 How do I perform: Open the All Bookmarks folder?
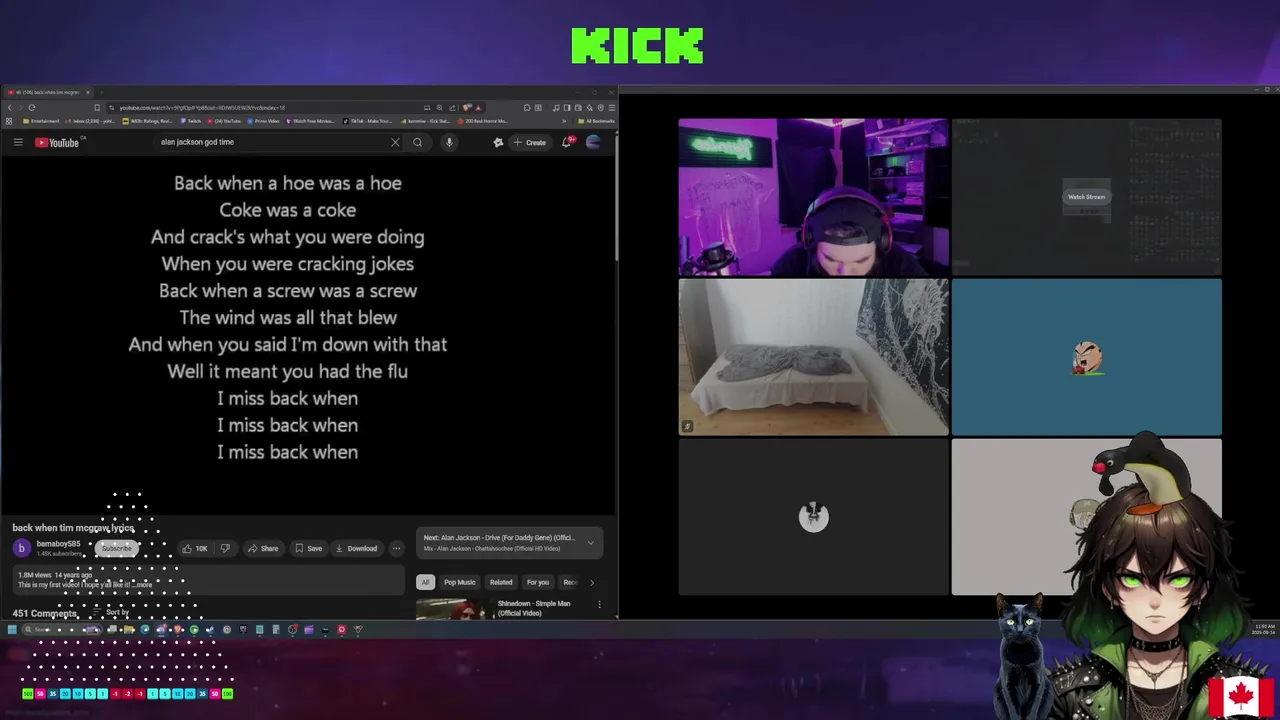[x=596, y=121]
